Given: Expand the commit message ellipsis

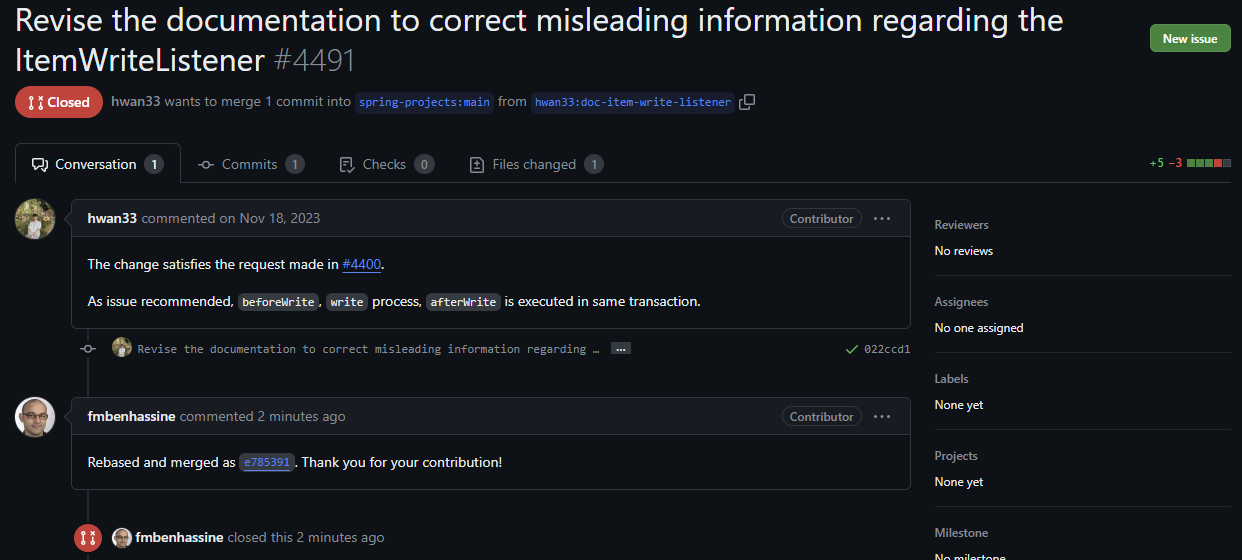Looking at the screenshot, I should click(x=620, y=349).
